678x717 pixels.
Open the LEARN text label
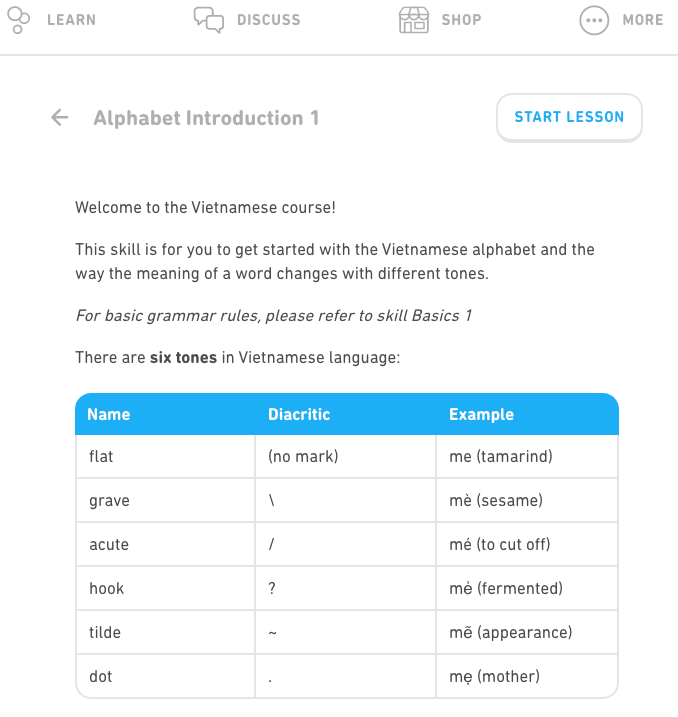(71, 19)
